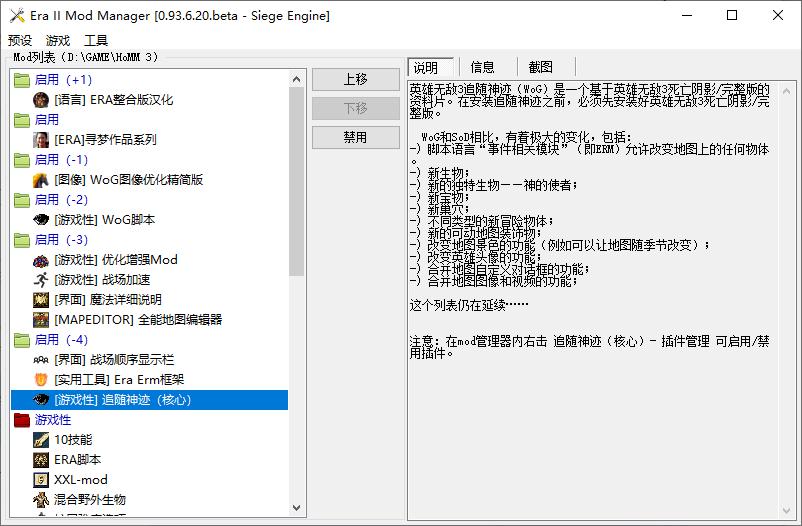Select the 启用 (+1) group label
802x526 pixels.
point(63,80)
